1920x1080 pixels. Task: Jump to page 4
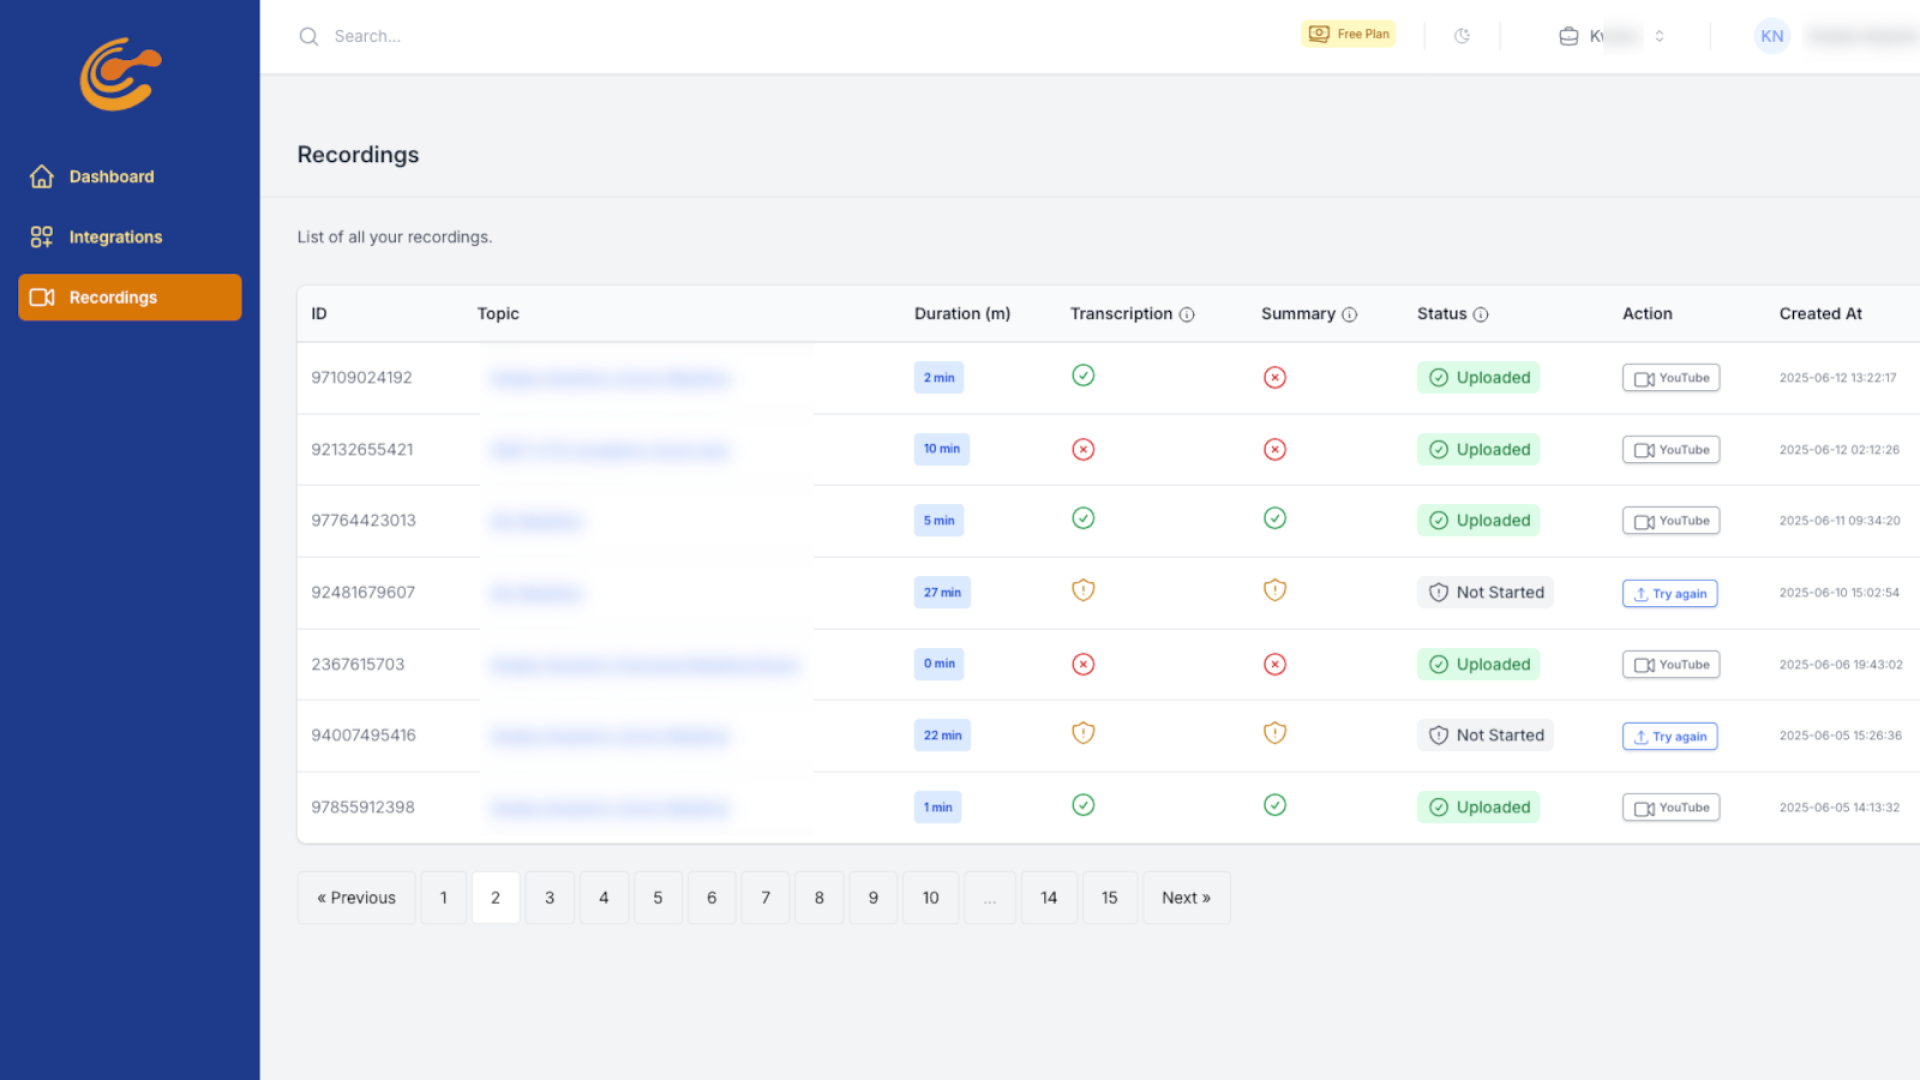604,898
